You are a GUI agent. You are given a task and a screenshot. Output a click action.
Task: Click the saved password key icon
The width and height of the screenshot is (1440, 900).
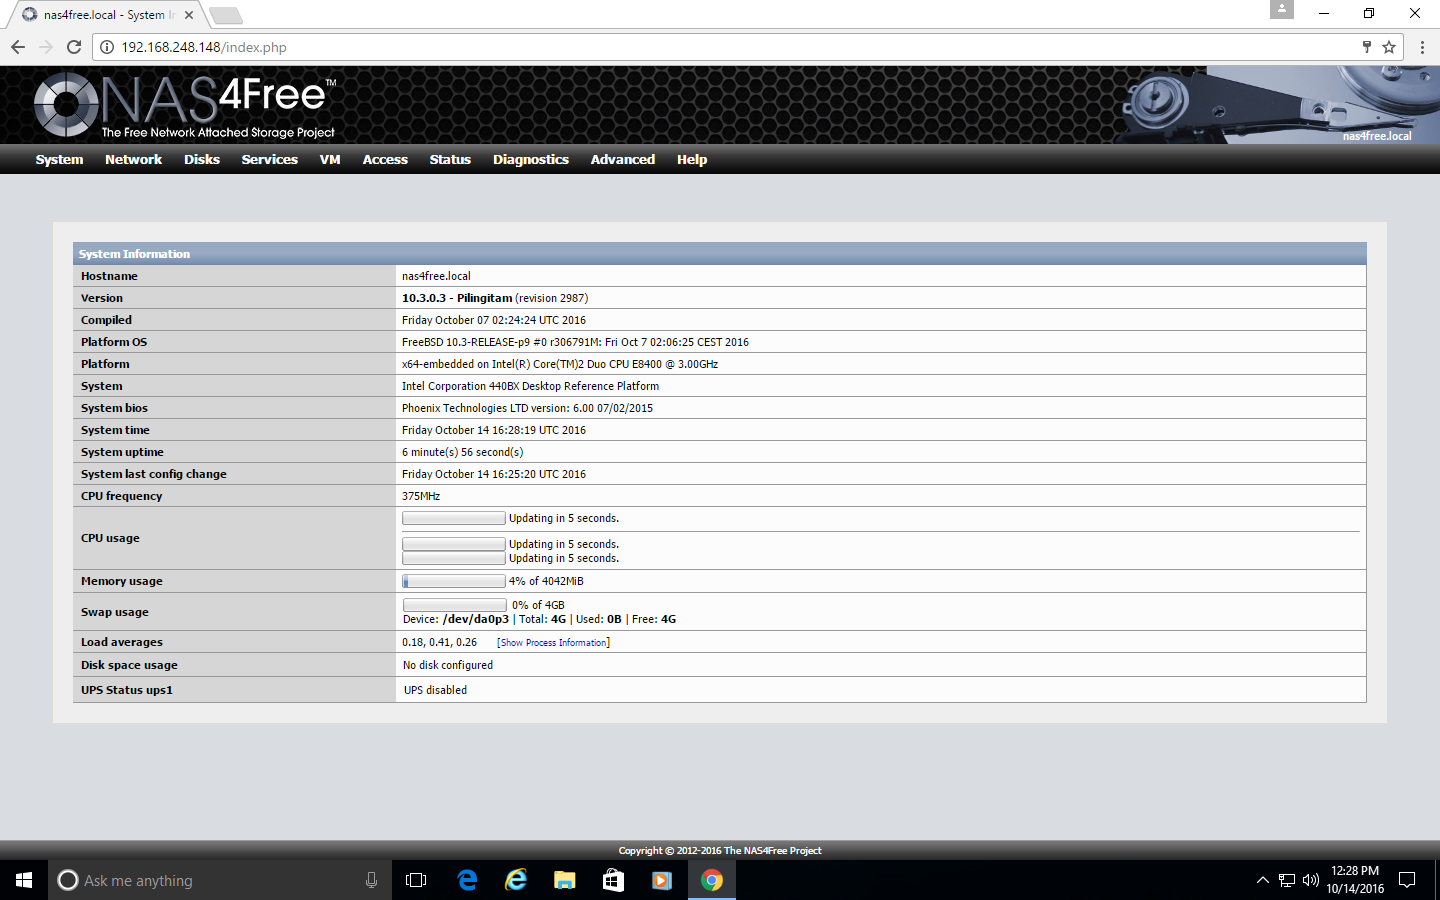click(1367, 47)
